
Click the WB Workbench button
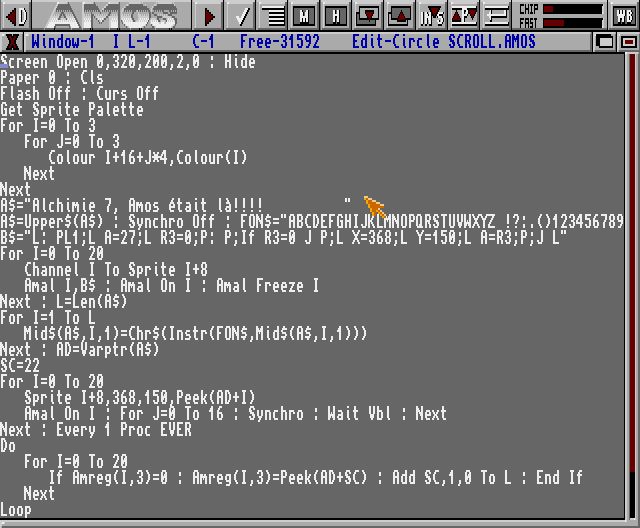point(624,16)
